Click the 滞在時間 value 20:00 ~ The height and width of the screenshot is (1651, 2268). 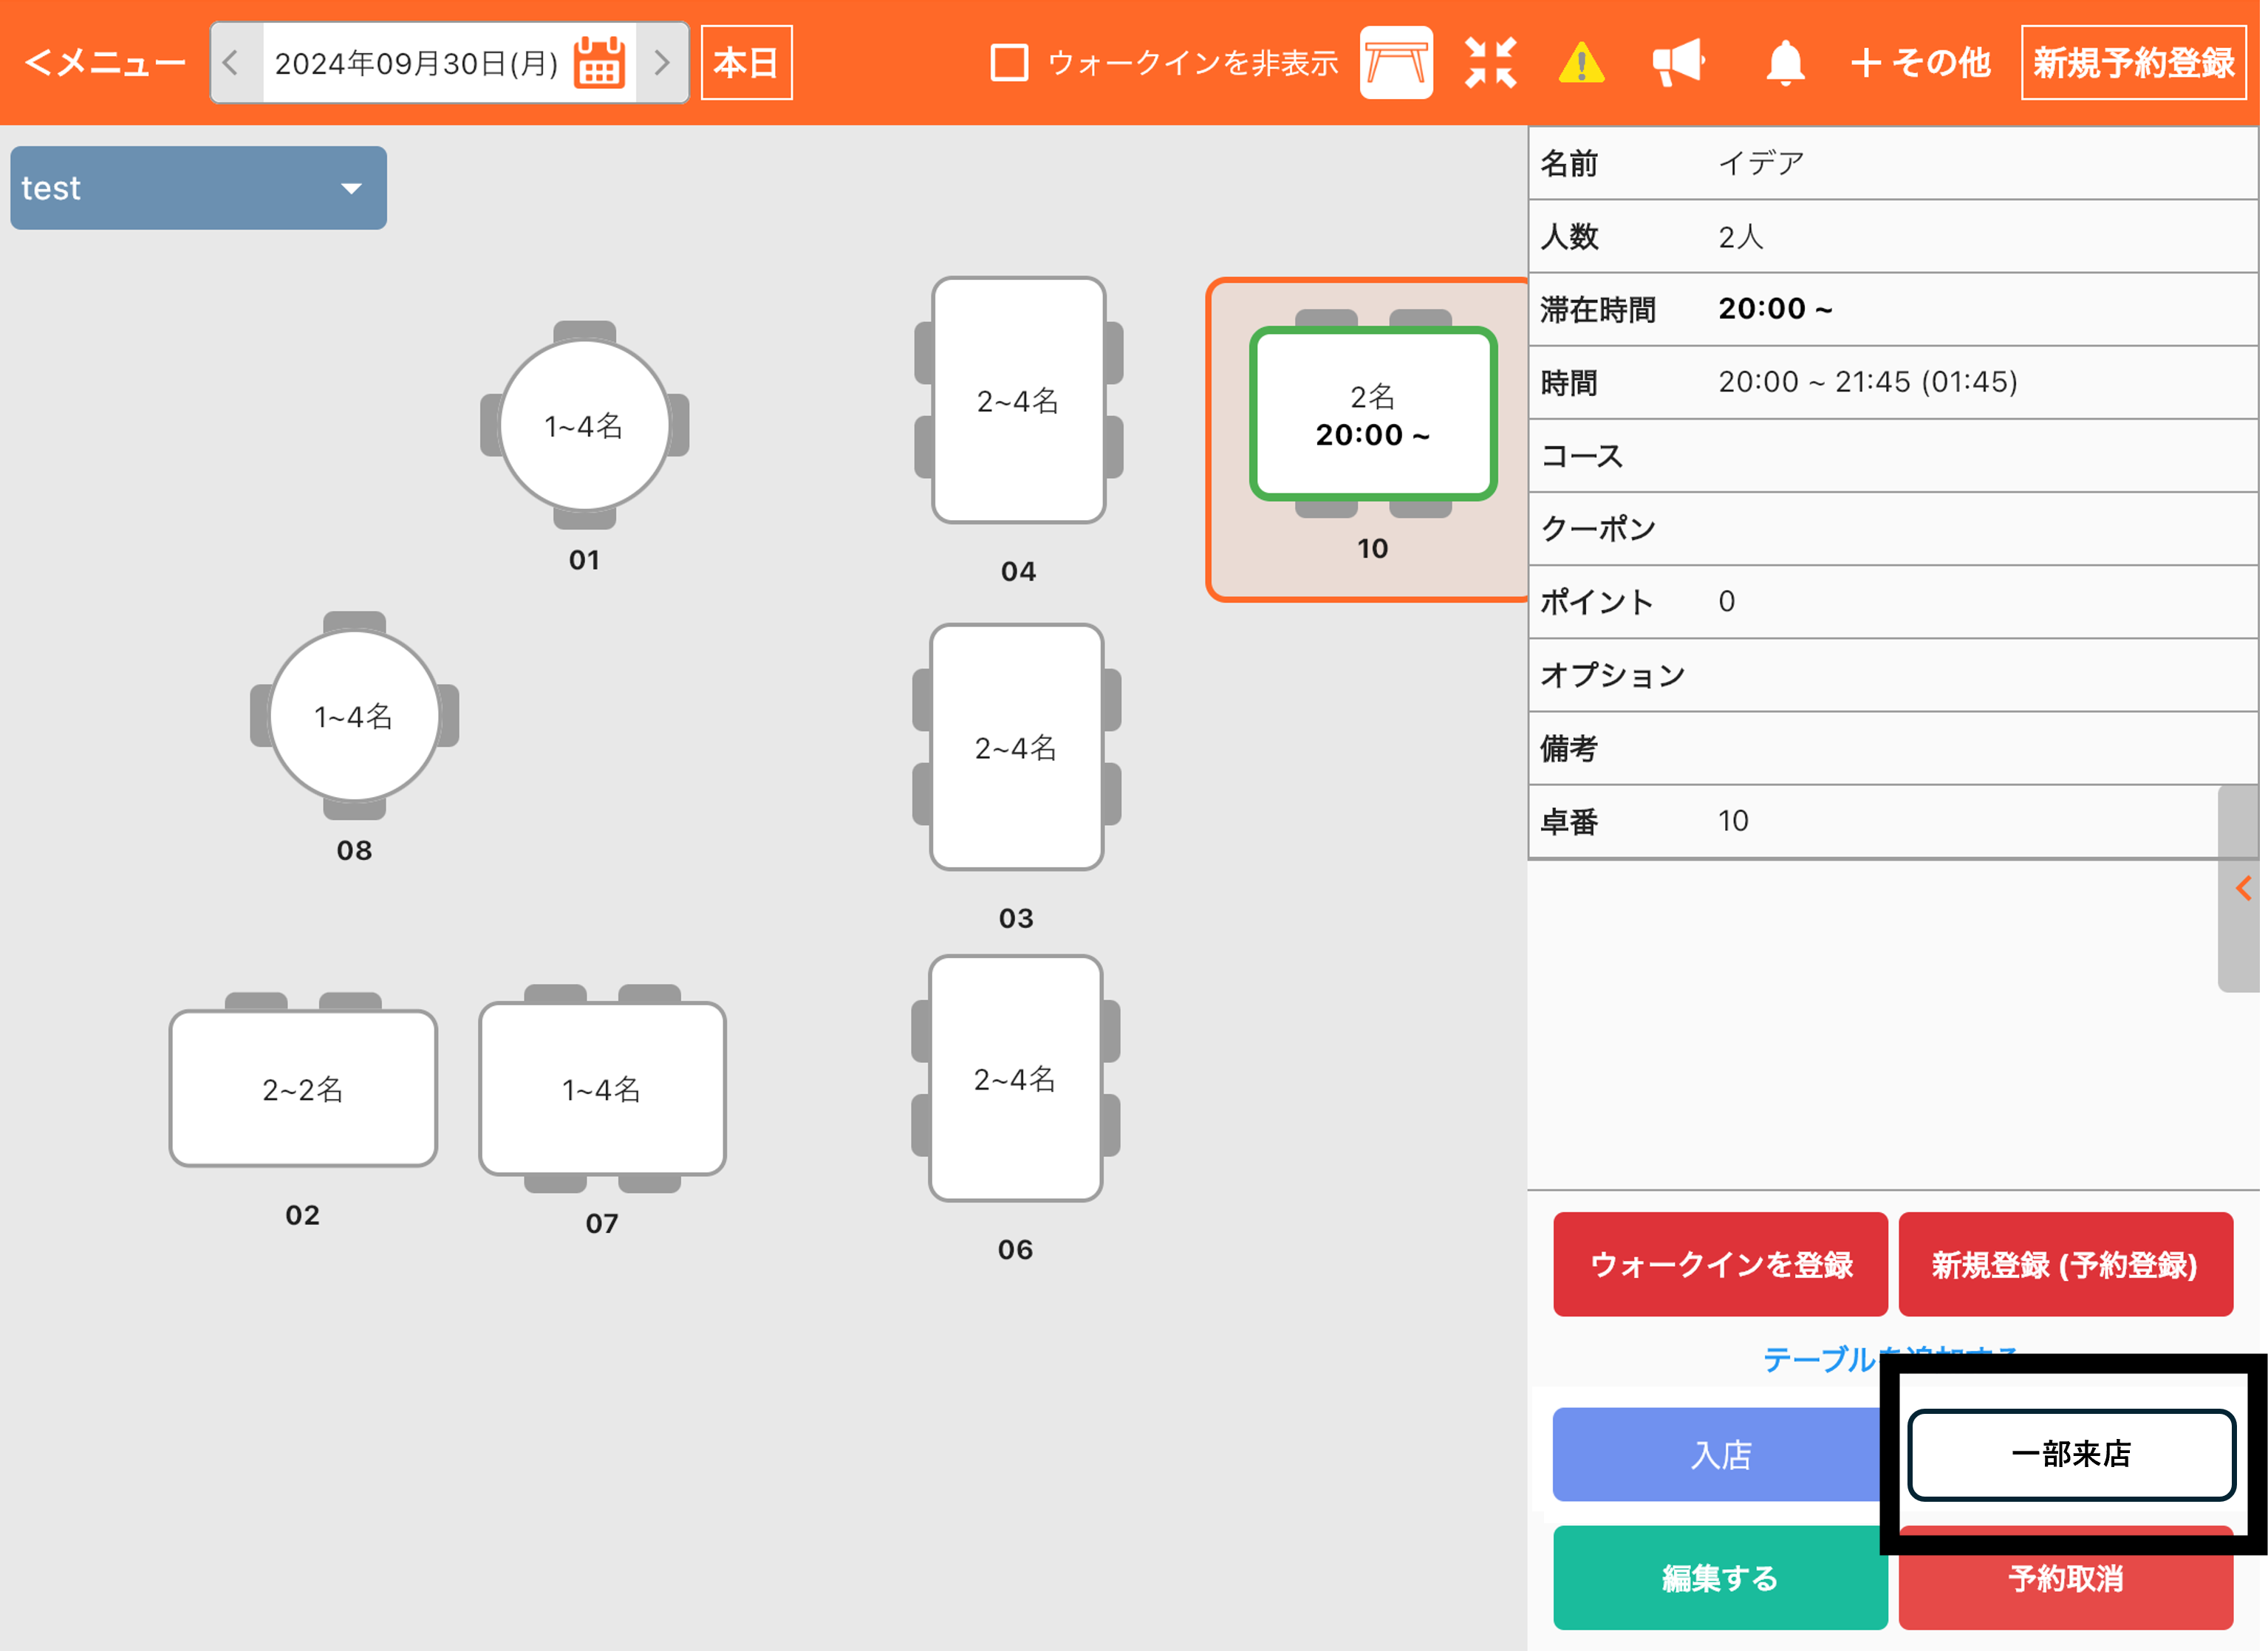pos(1775,309)
